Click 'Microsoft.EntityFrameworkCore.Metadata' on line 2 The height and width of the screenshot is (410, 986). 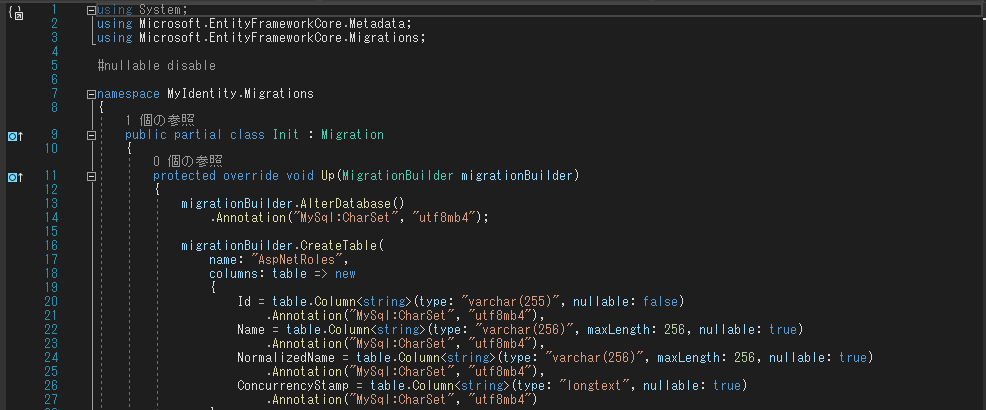click(x=275, y=24)
